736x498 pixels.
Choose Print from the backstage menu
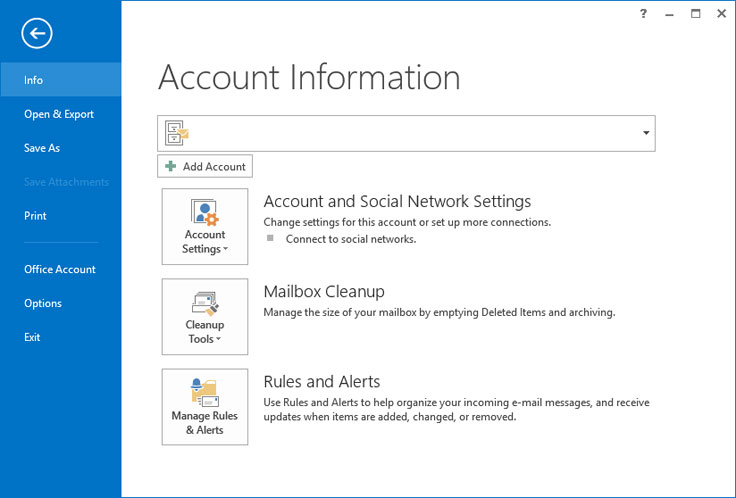[61, 216]
